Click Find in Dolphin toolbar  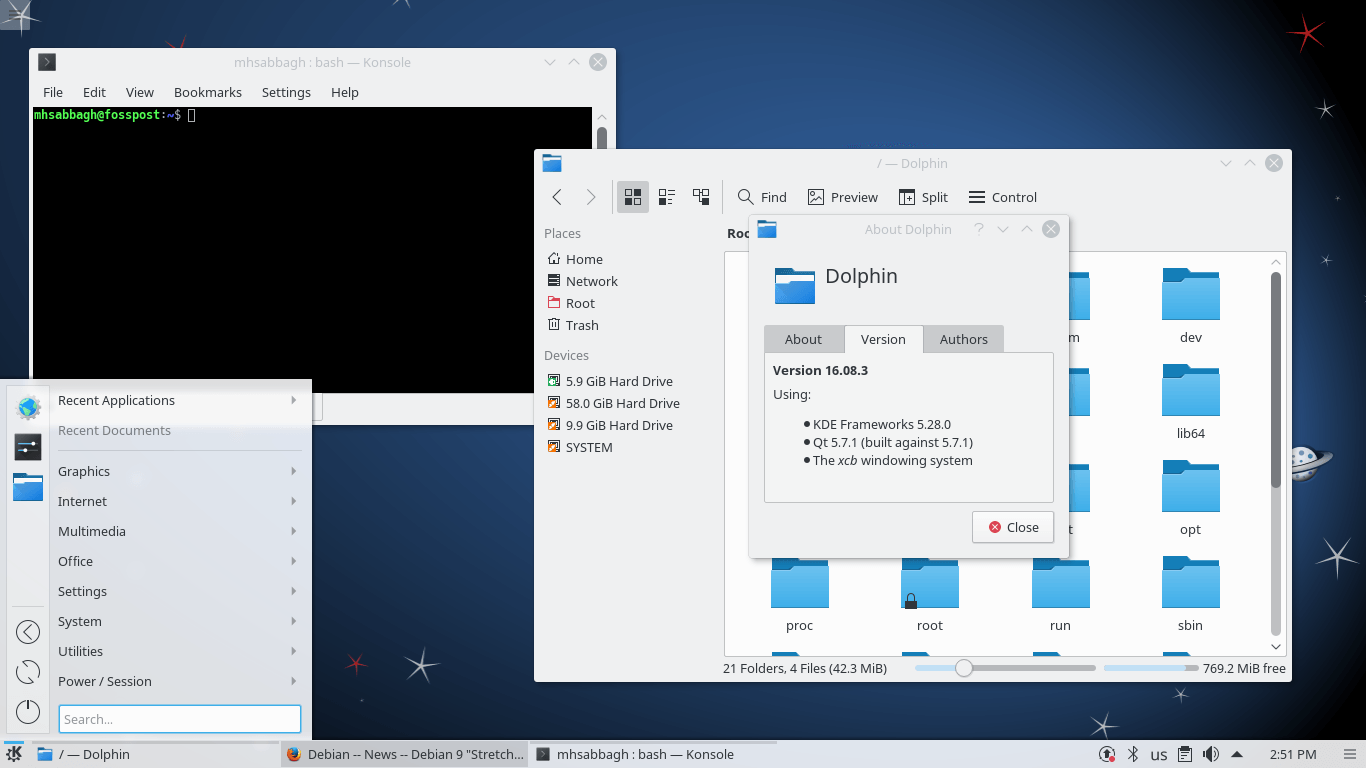coord(762,197)
